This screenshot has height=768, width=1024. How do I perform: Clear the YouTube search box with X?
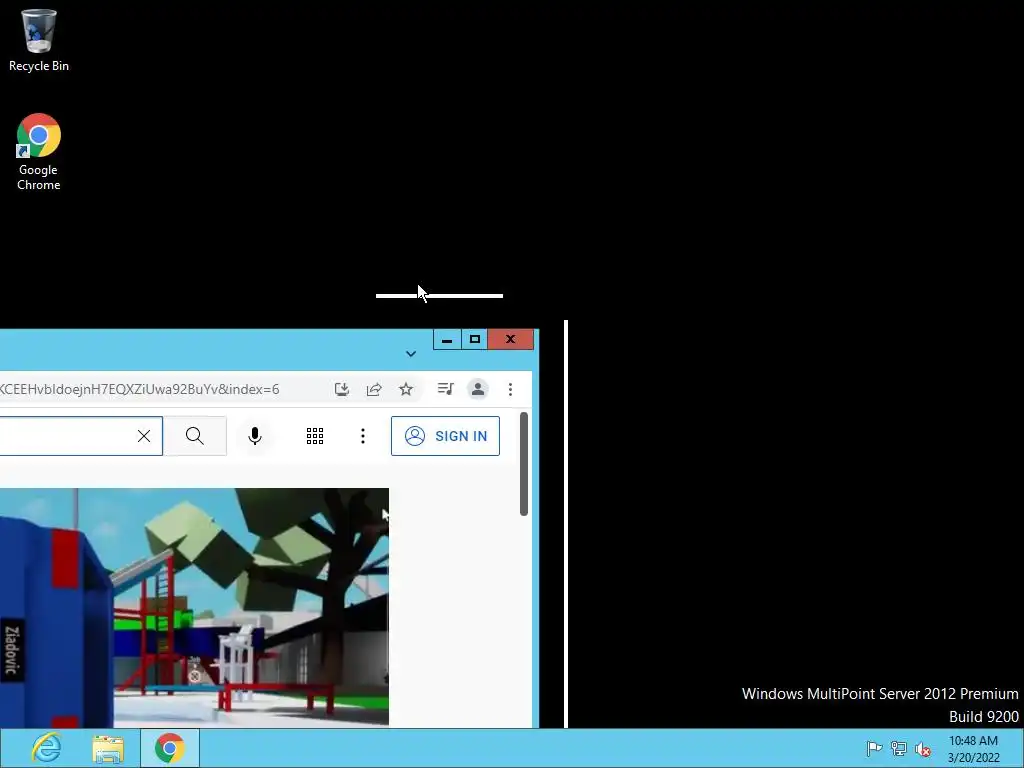point(144,436)
